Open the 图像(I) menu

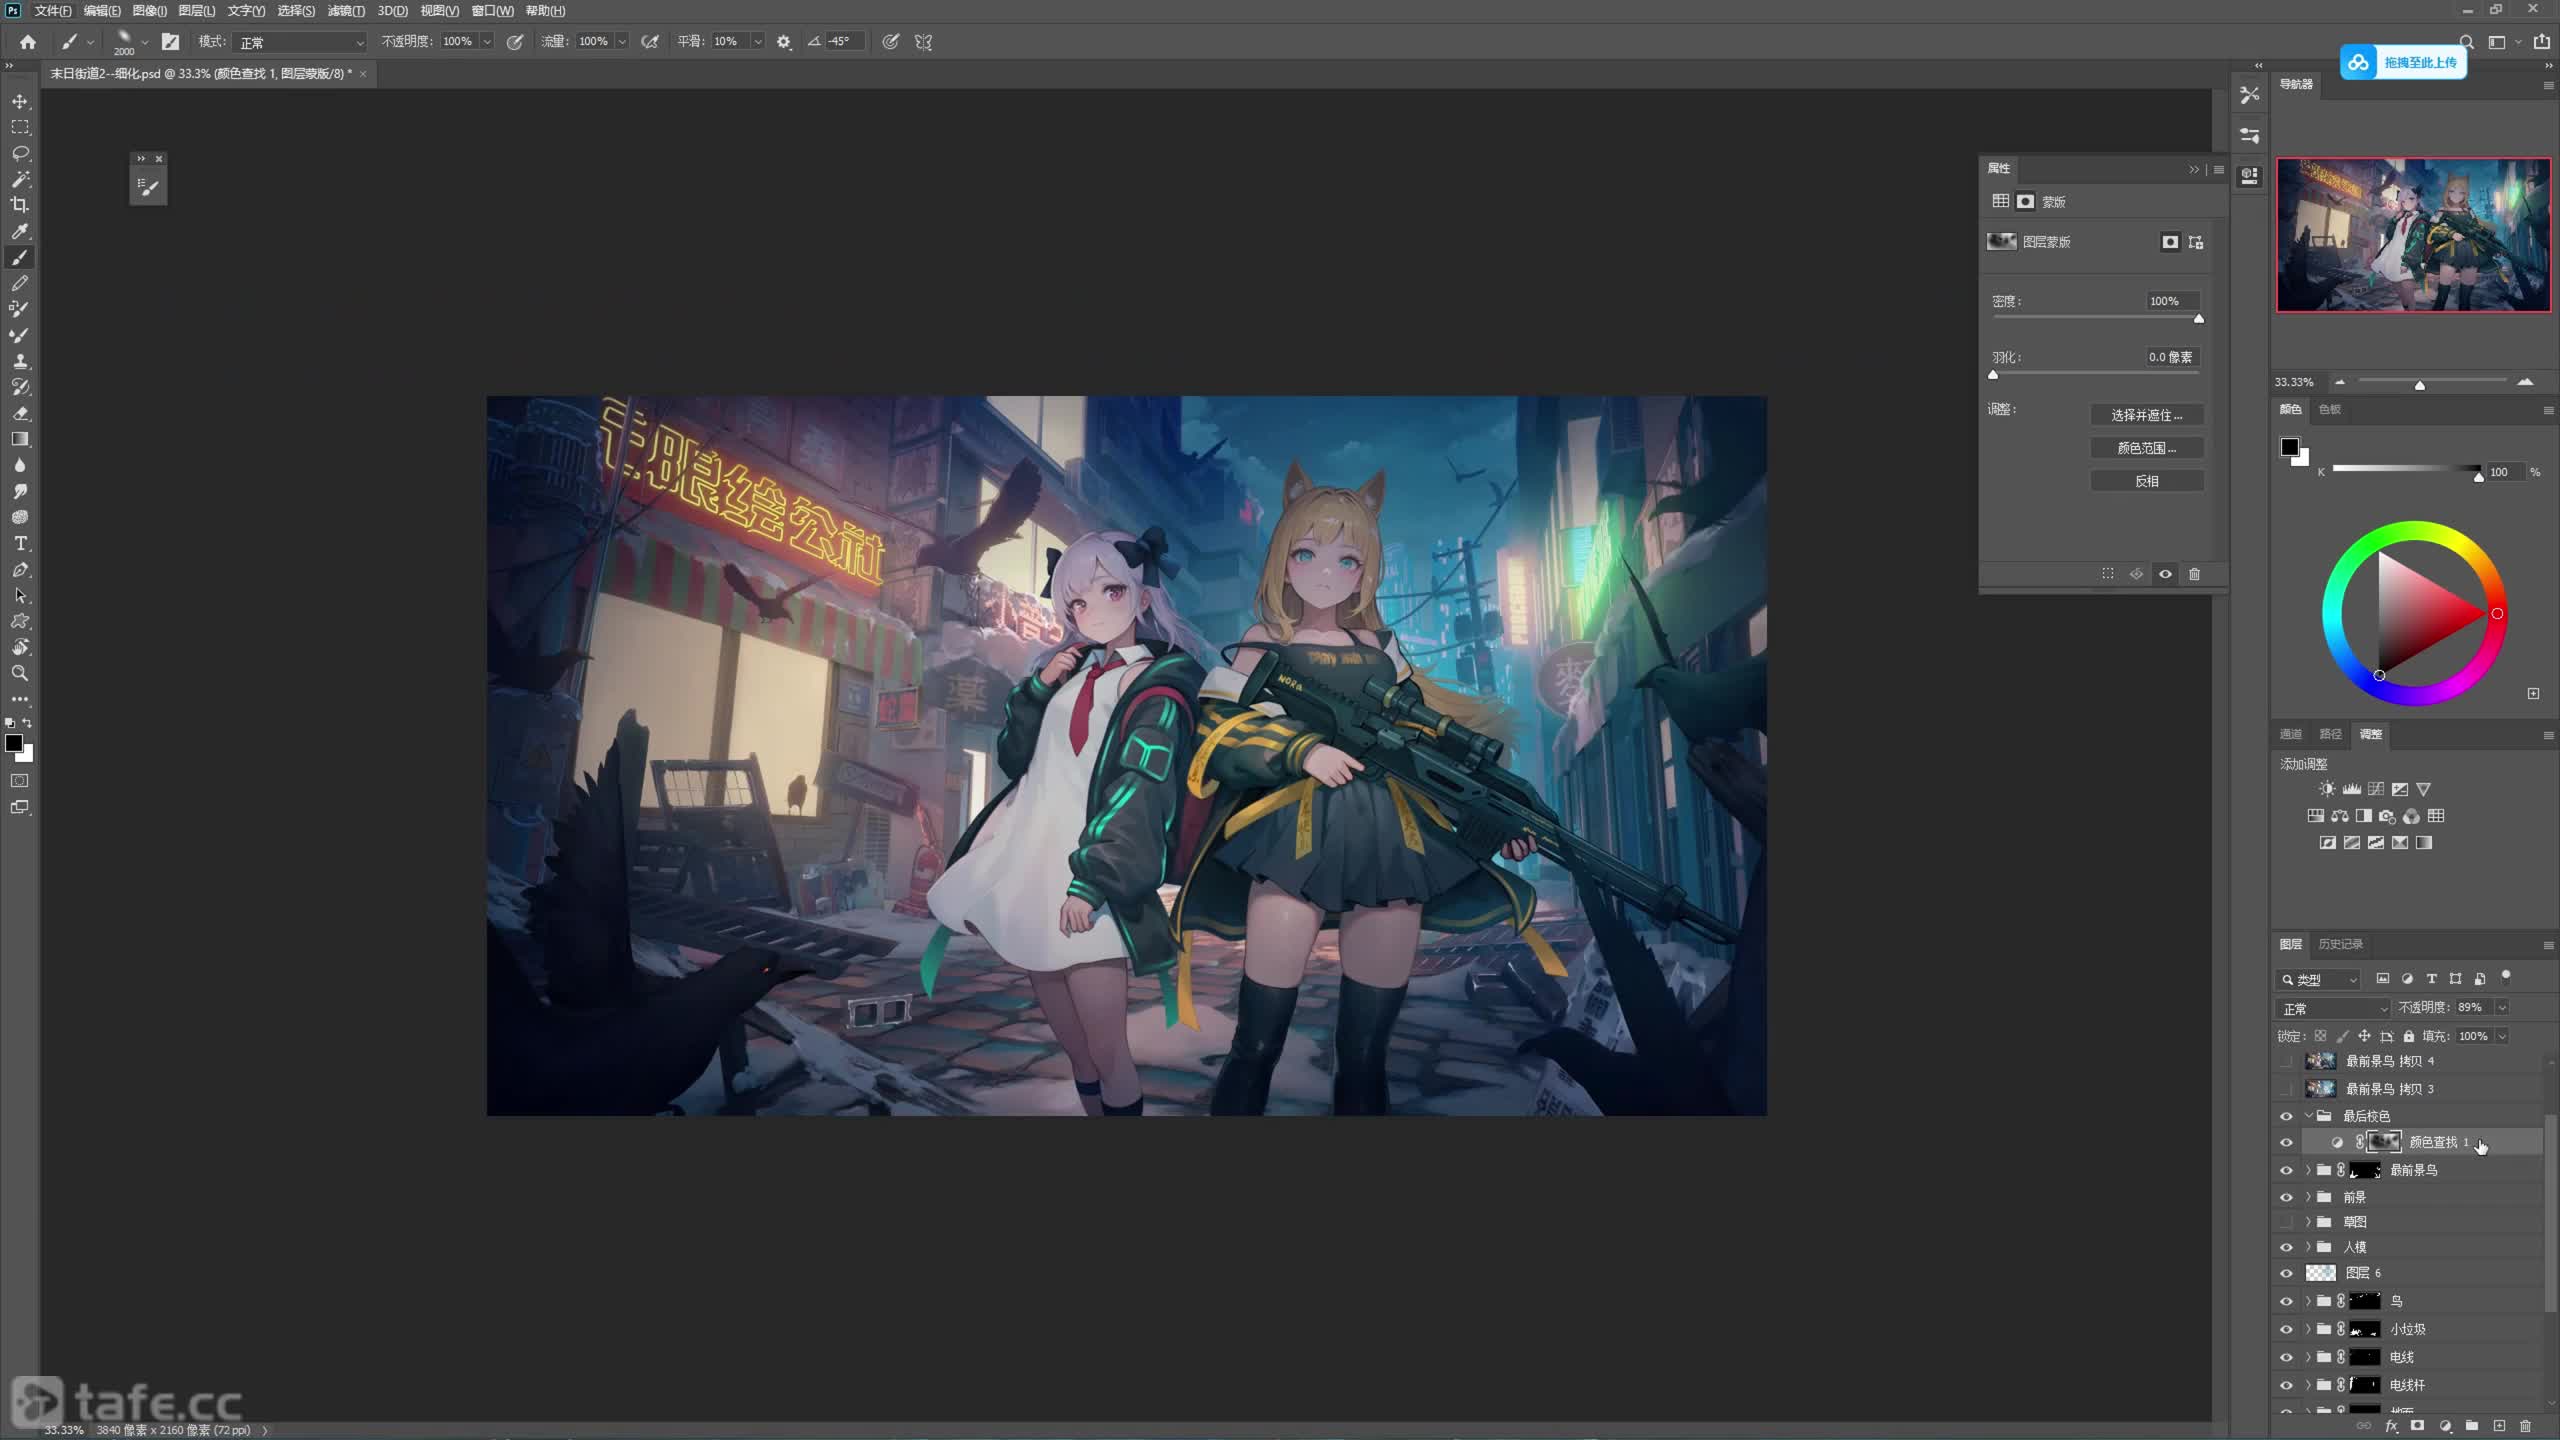[150, 11]
